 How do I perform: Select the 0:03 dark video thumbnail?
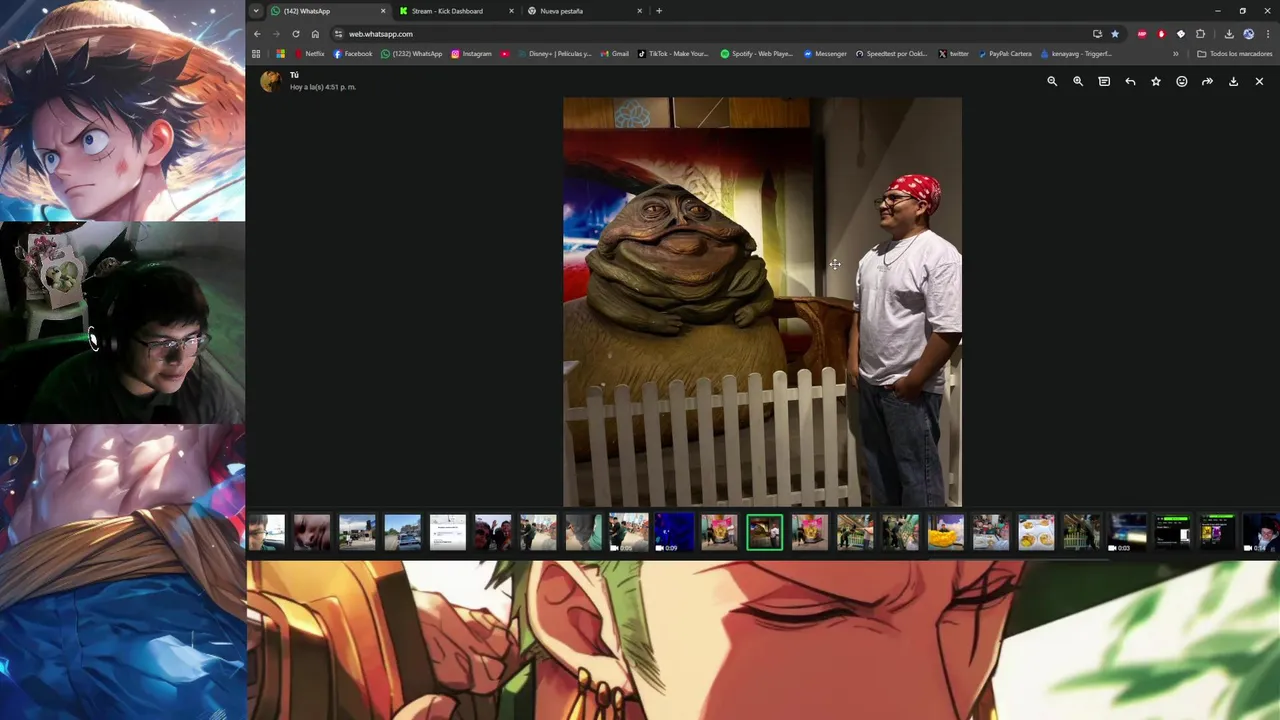click(1127, 532)
